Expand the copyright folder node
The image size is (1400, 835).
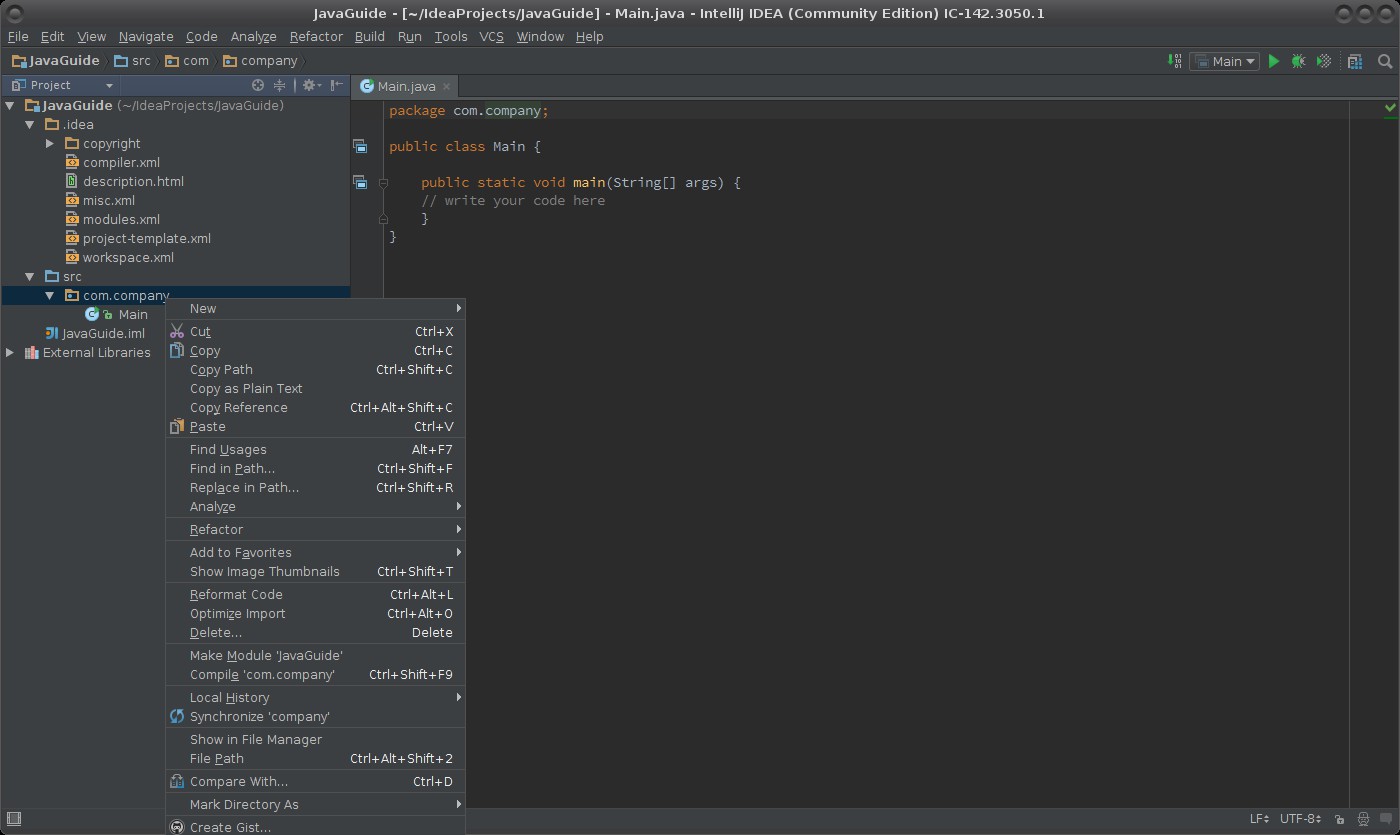coord(50,143)
